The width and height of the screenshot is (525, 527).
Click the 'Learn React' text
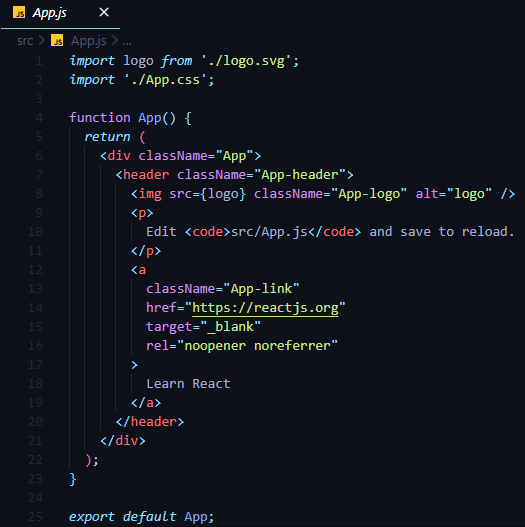tap(188, 384)
